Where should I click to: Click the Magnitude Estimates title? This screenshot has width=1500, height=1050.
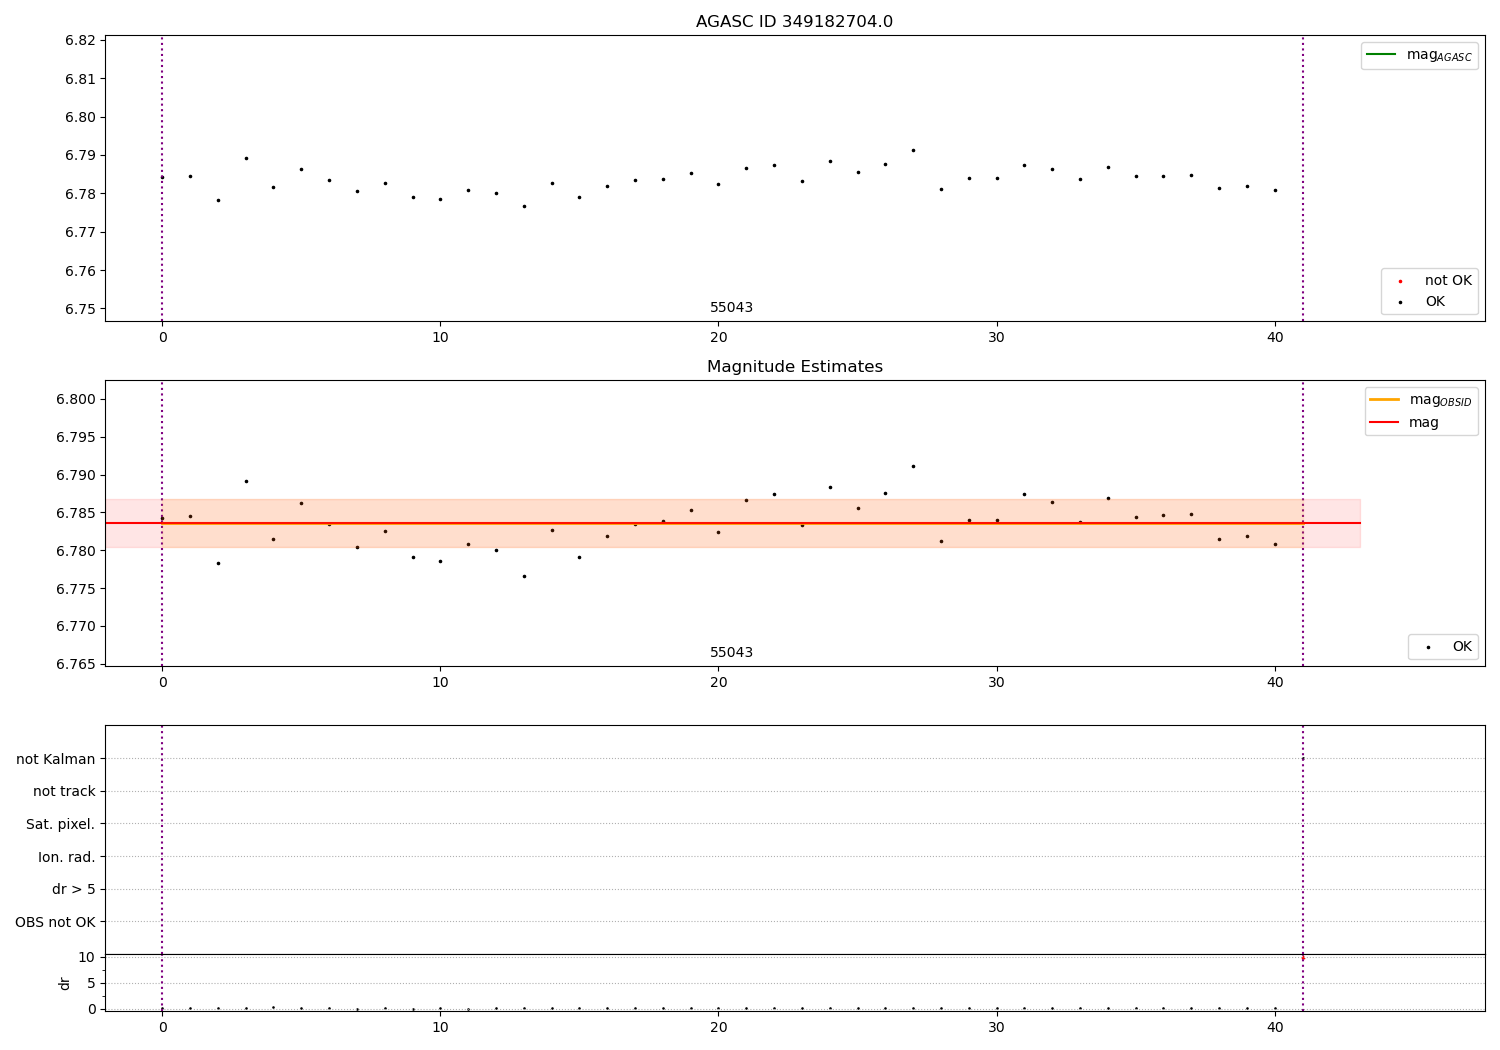[794, 367]
